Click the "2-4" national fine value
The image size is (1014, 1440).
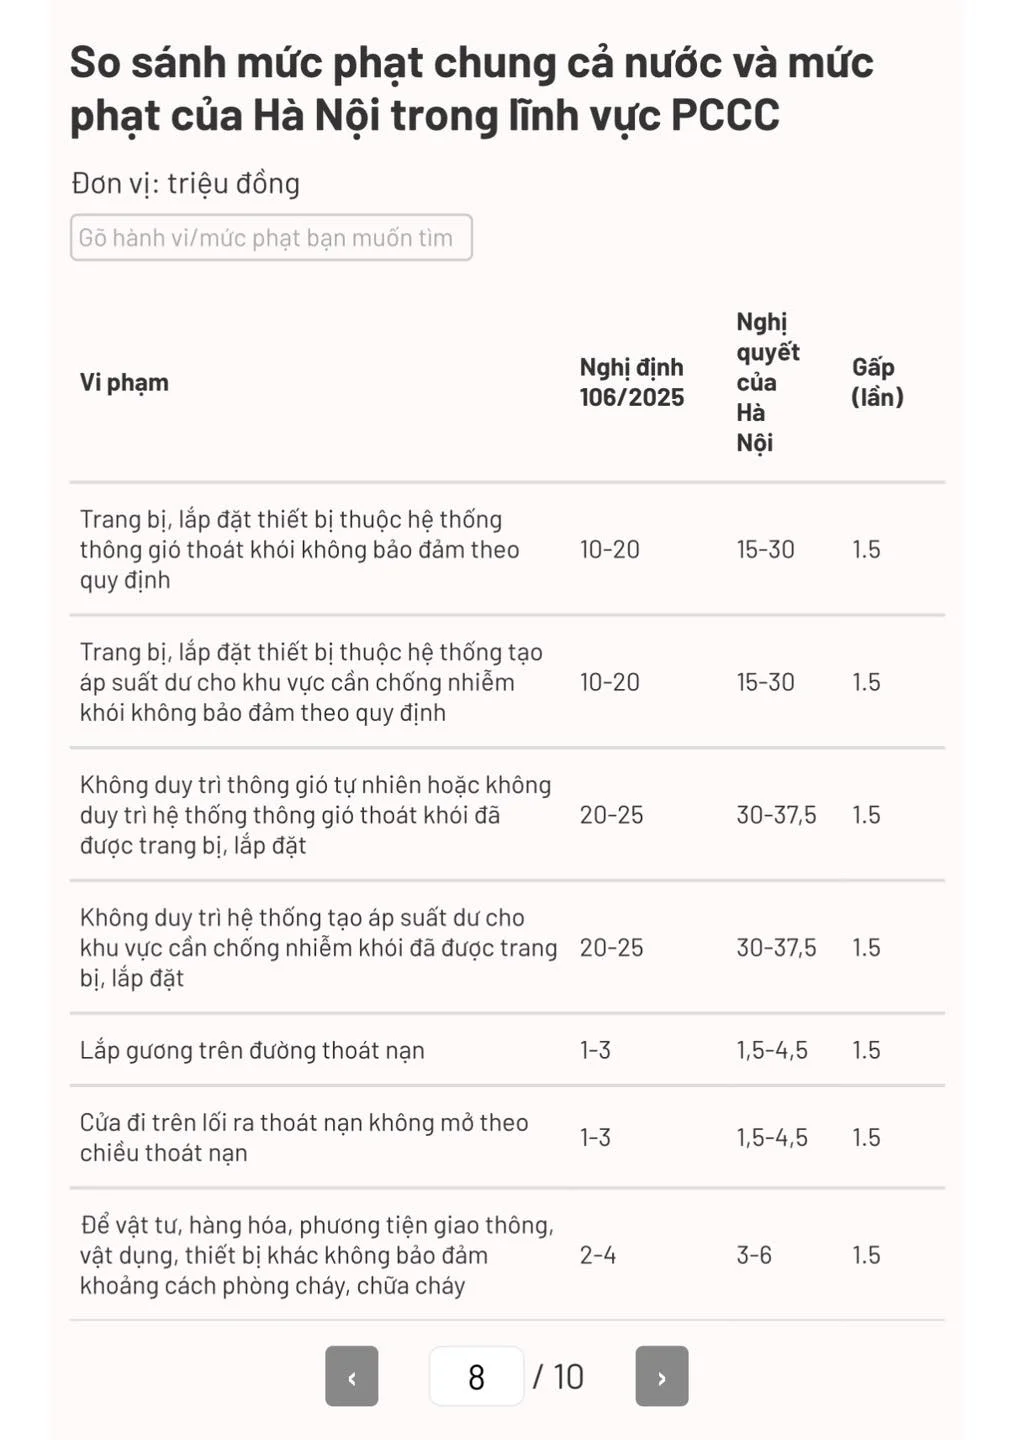click(598, 1256)
